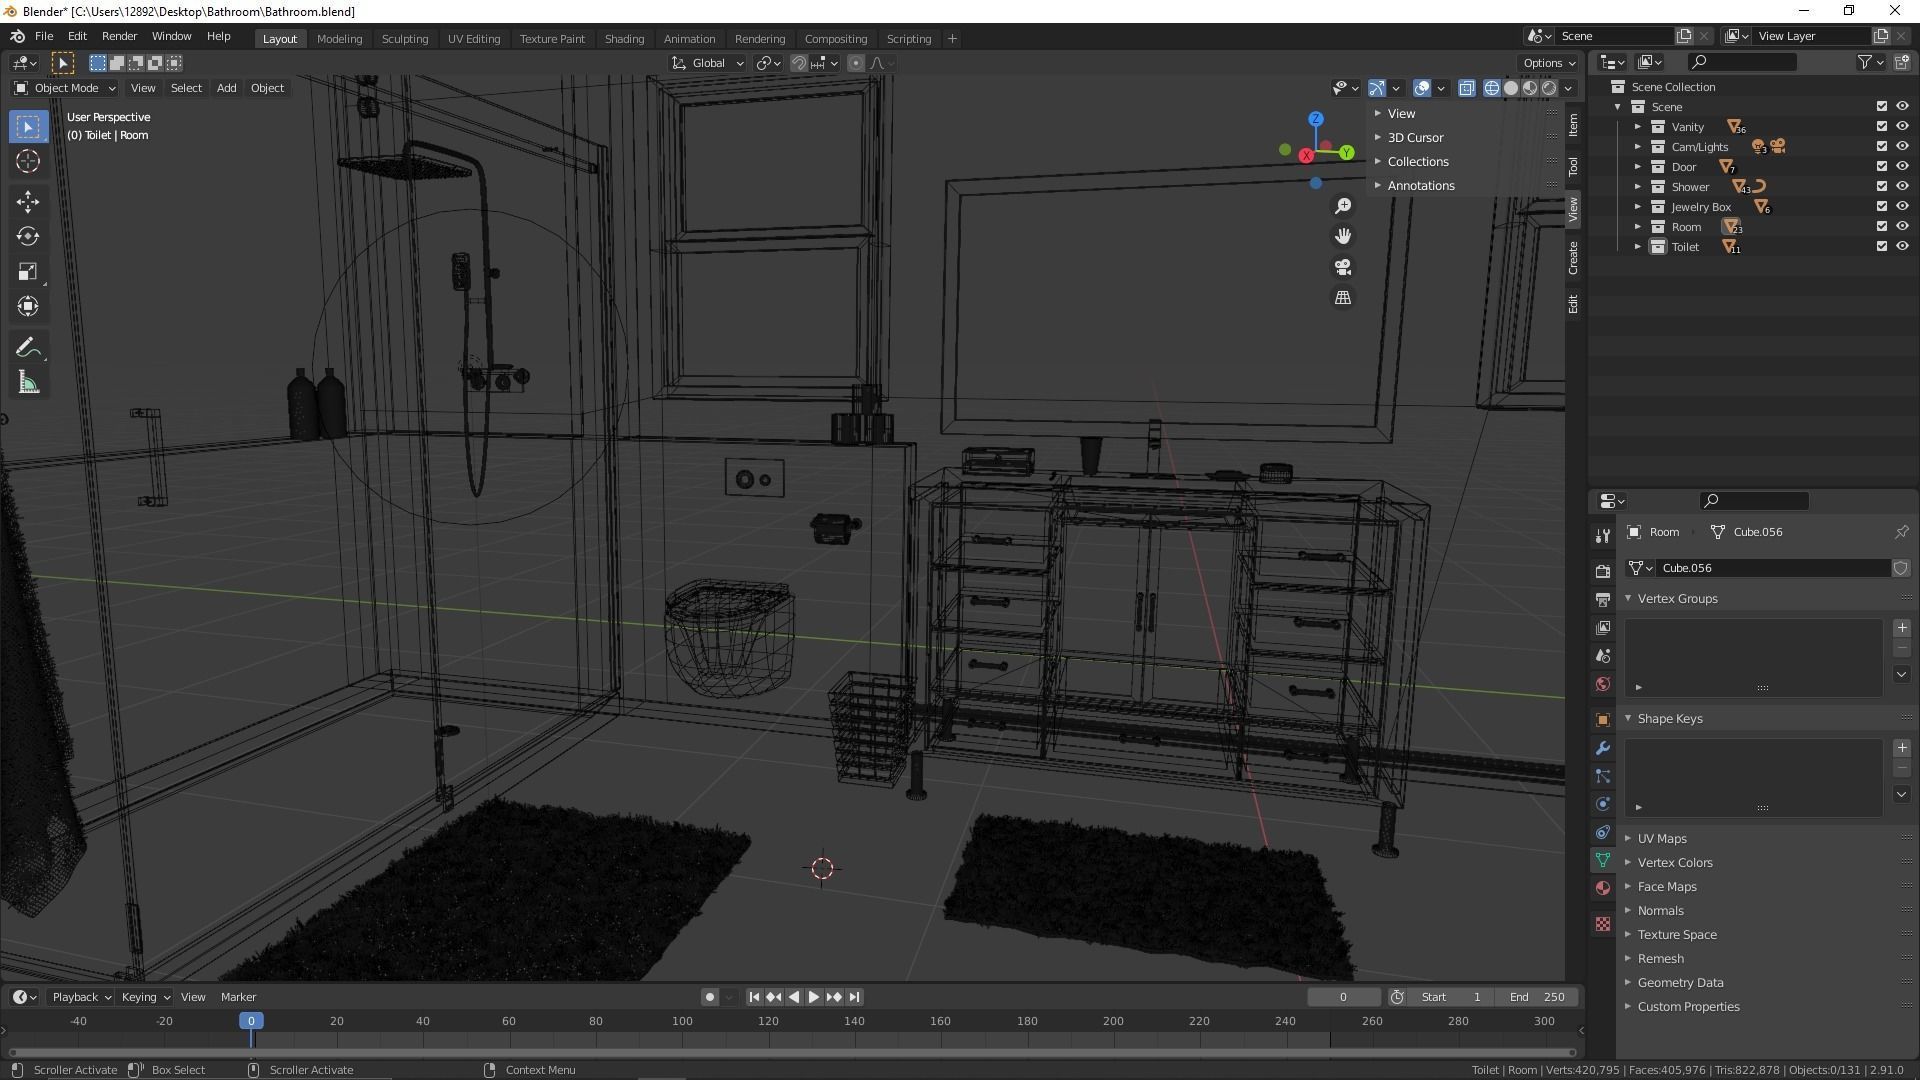Select the Rotate tool

(28, 237)
